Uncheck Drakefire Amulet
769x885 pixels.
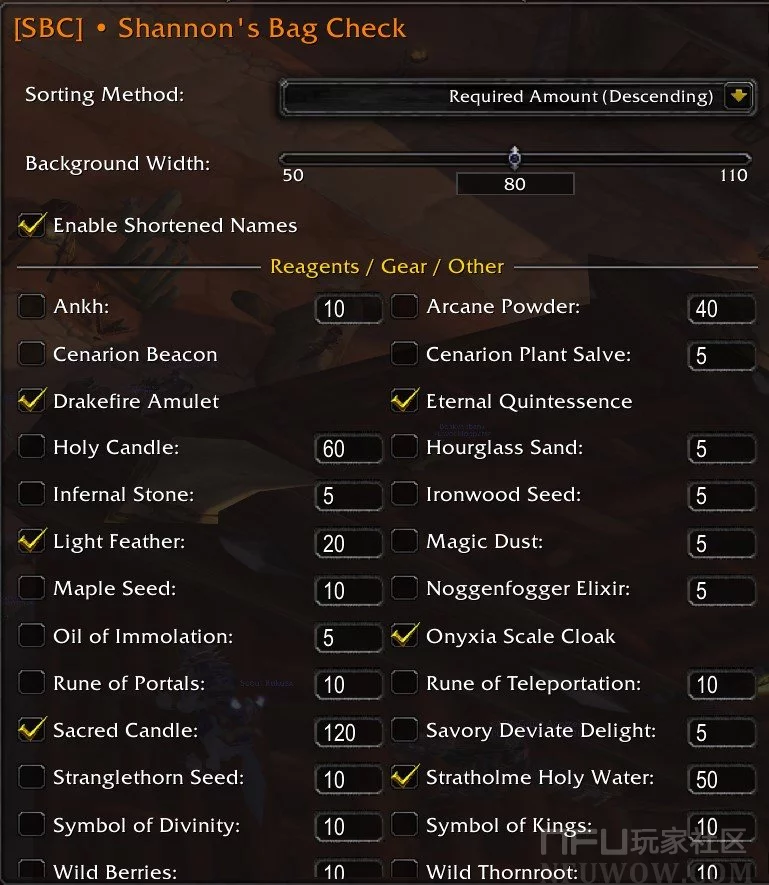[x=32, y=401]
